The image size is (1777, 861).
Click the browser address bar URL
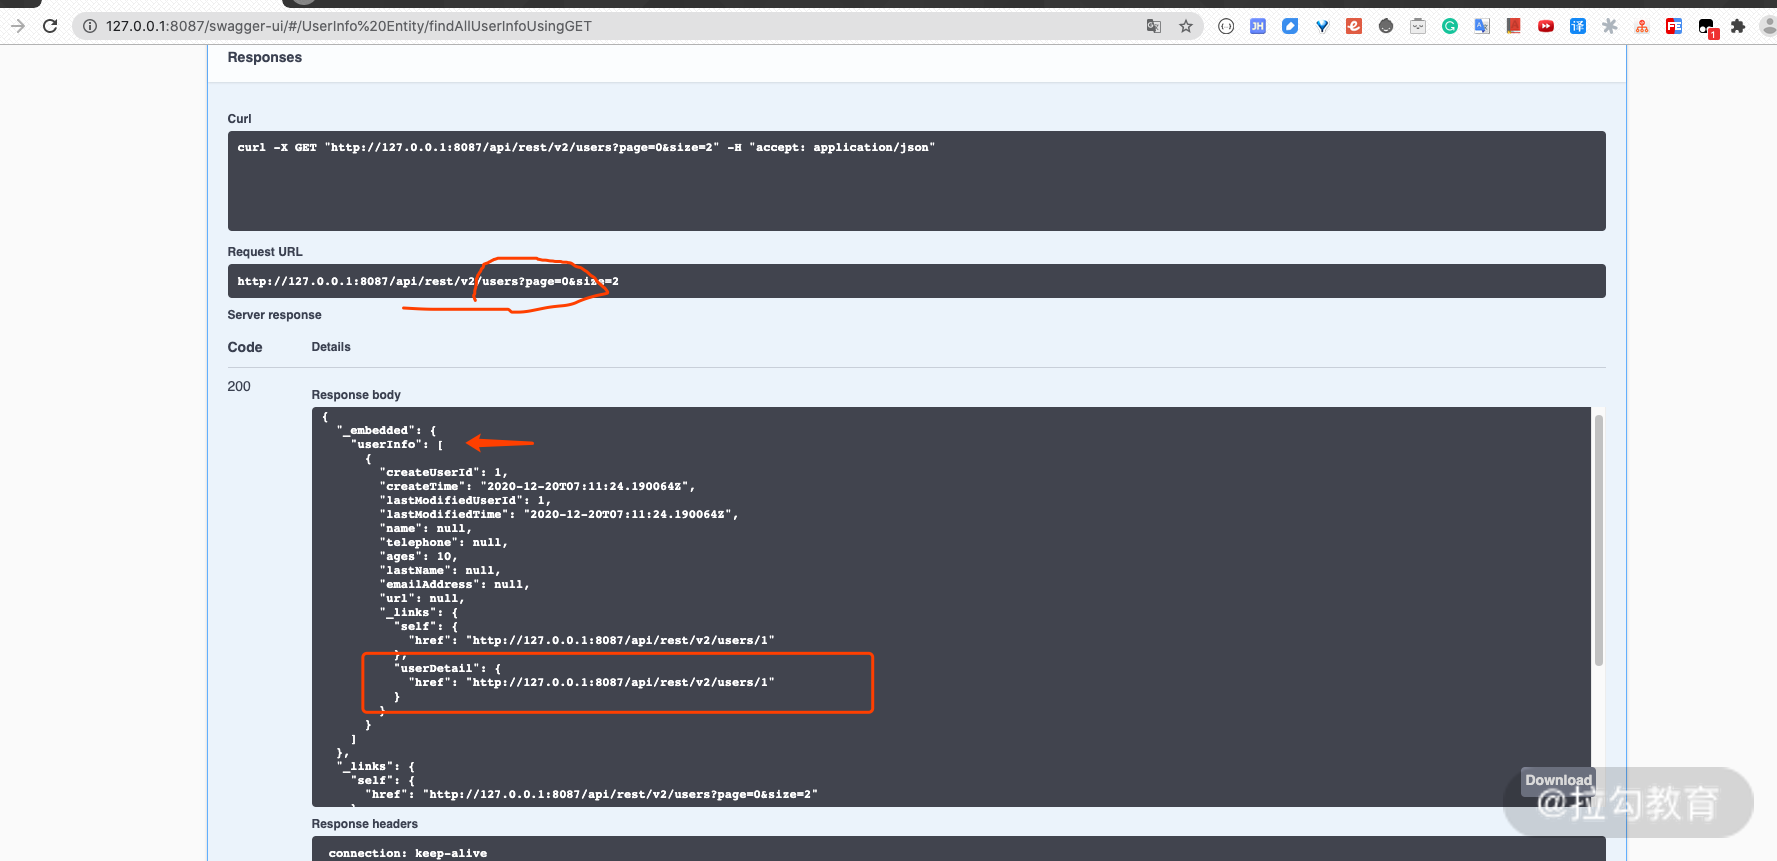(349, 26)
